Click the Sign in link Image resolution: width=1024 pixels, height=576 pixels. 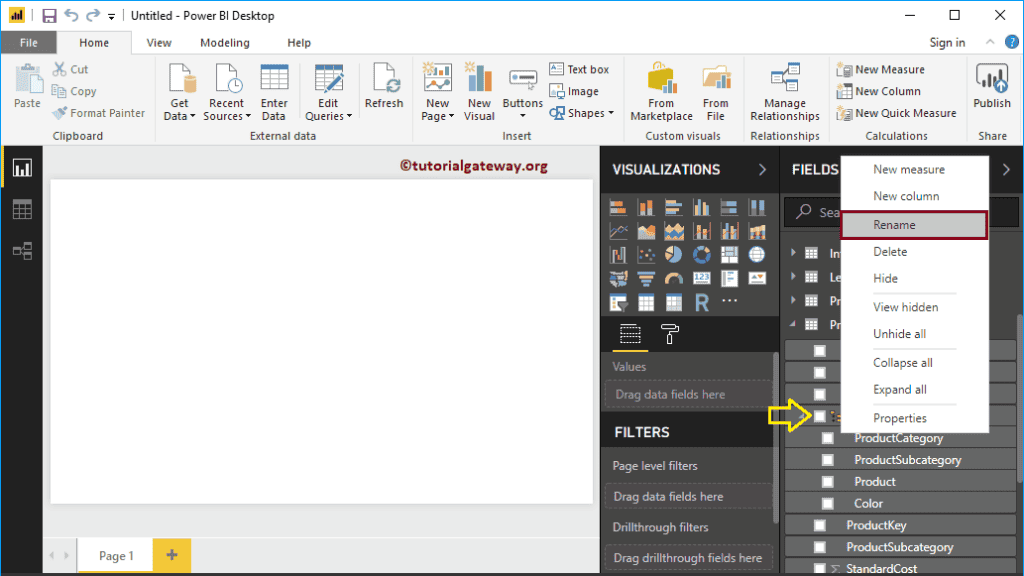point(947,42)
